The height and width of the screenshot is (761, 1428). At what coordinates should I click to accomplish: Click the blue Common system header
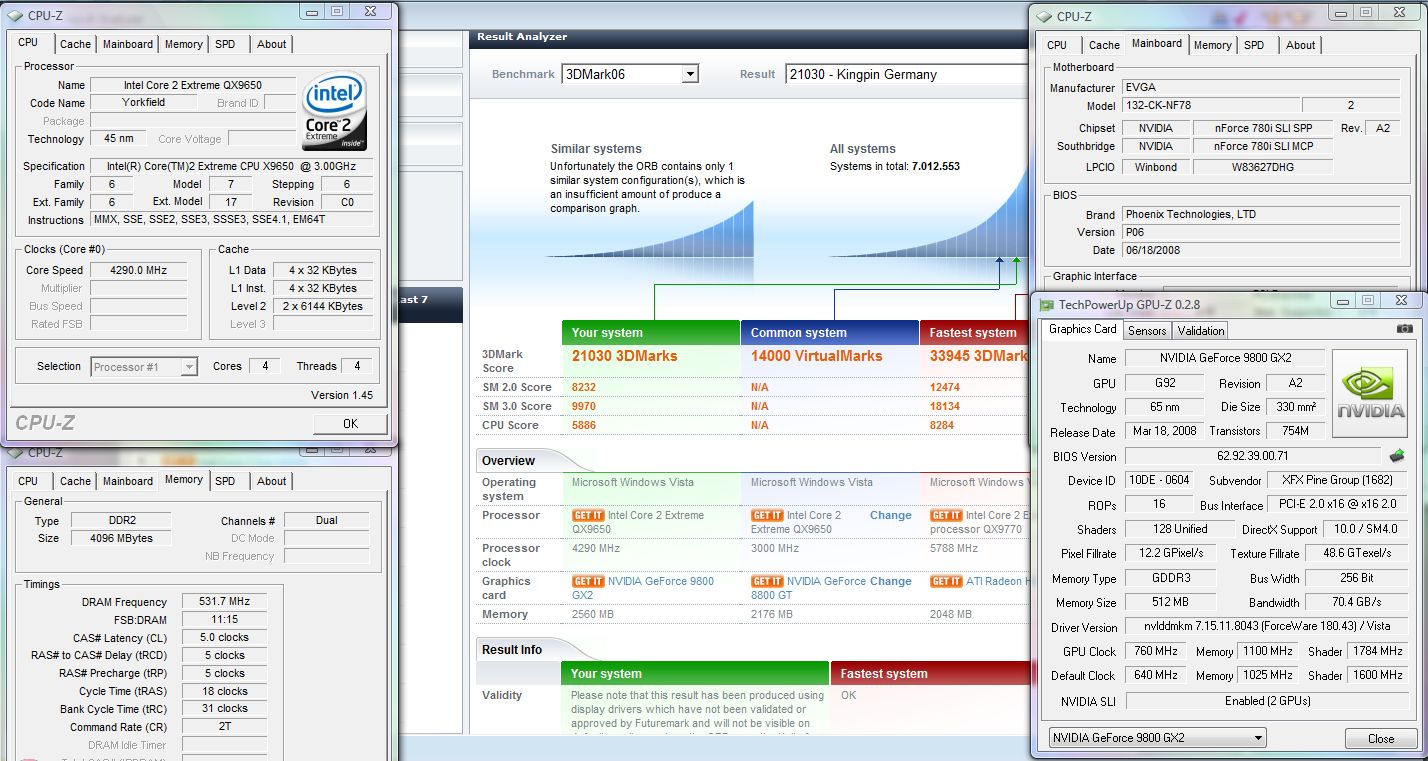[830, 333]
